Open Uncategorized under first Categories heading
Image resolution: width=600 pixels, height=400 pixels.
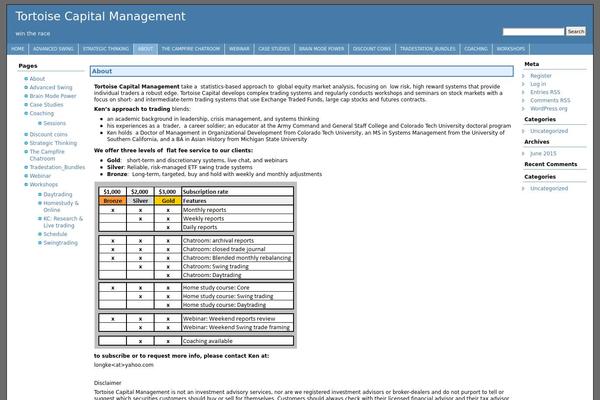coord(549,131)
